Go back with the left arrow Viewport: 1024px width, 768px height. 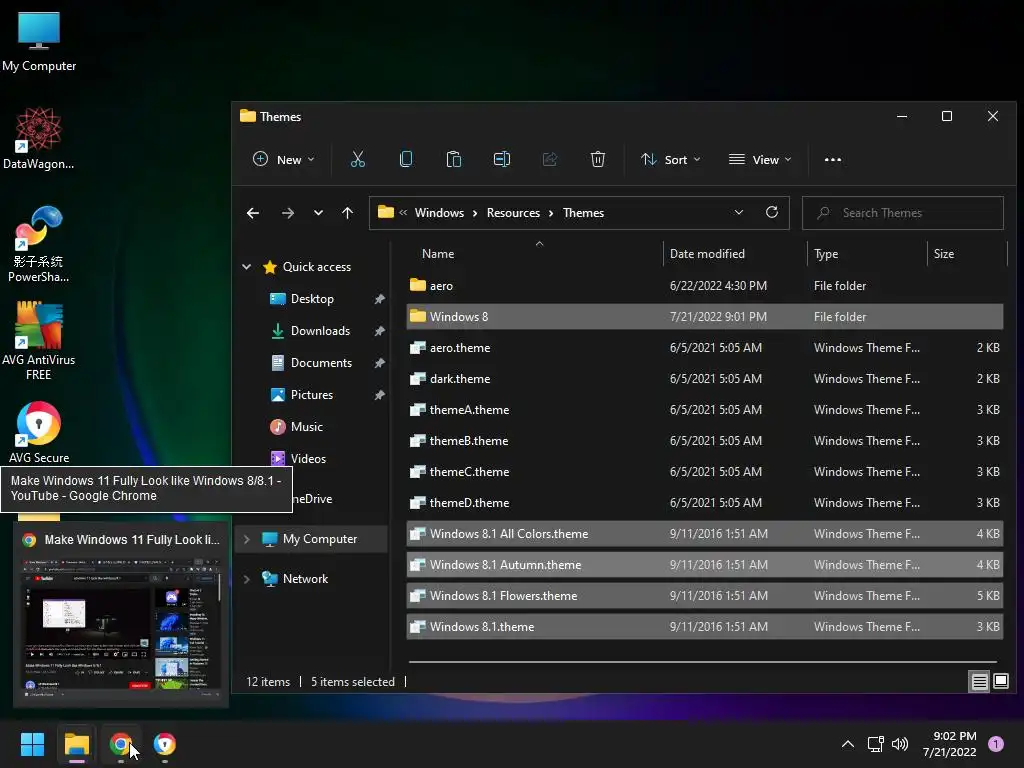coord(253,213)
